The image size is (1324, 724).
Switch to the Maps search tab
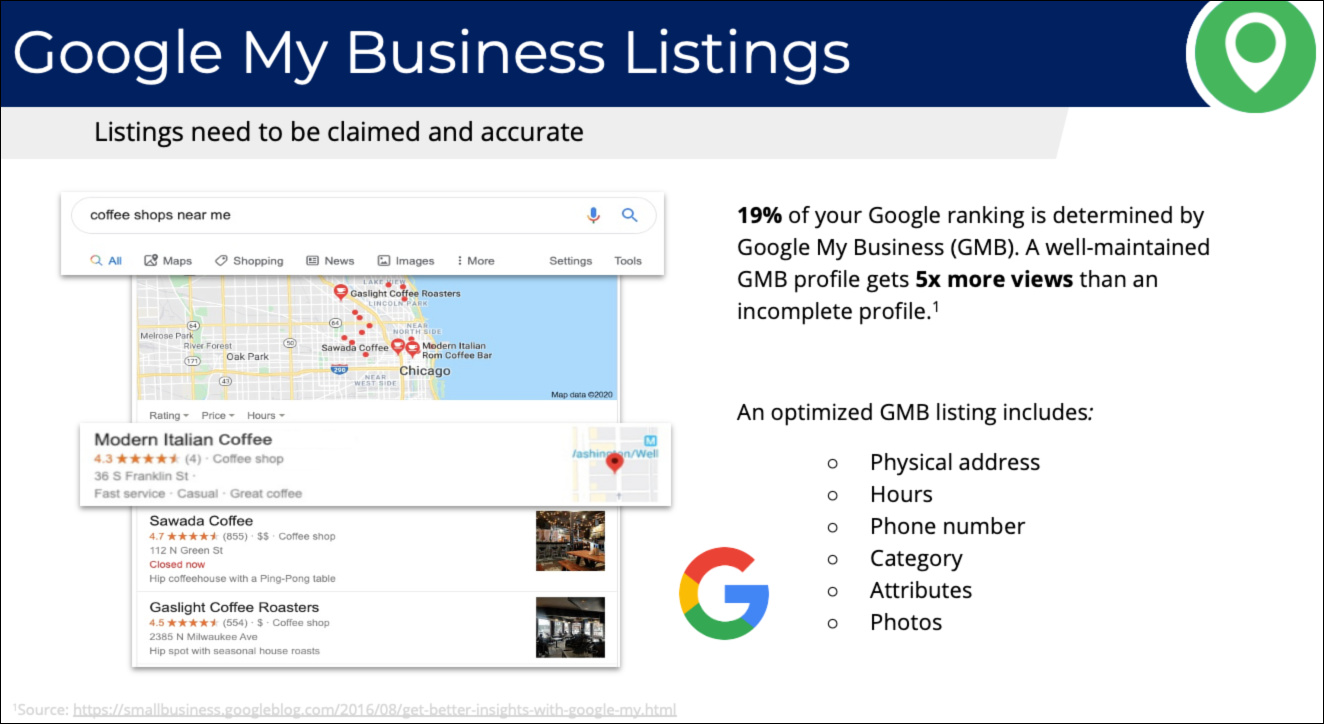[168, 261]
